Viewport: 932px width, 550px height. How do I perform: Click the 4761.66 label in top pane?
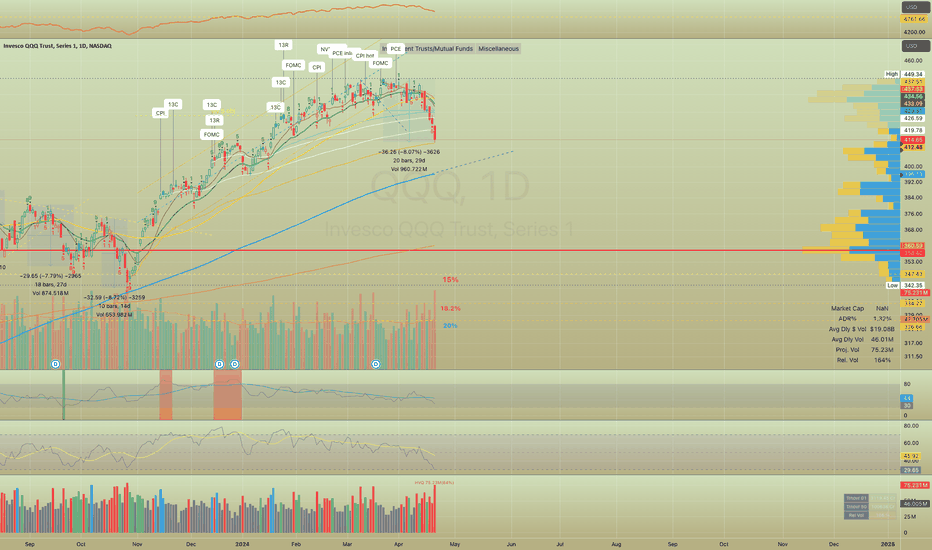point(914,20)
